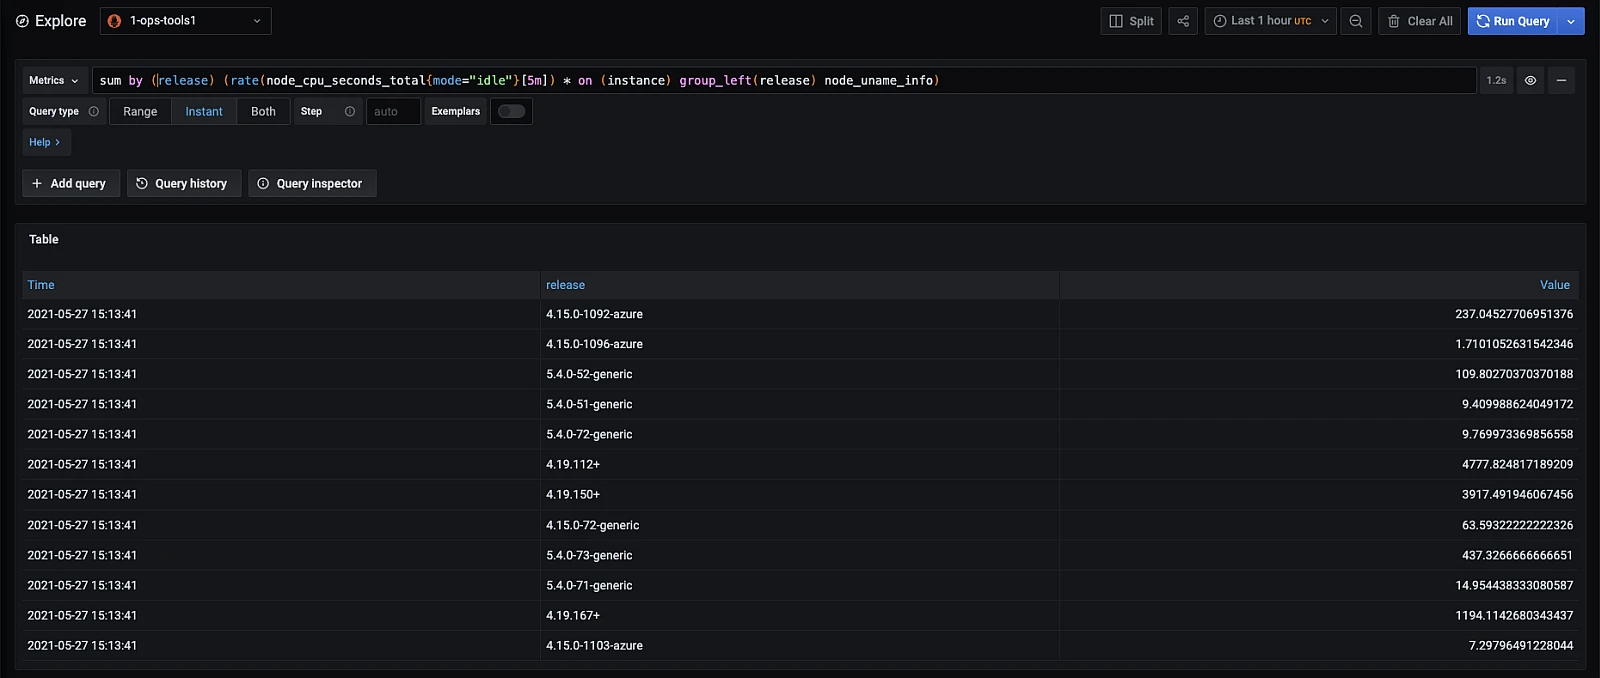Image resolution: width=1600 pixels, height=678 pixels.
Task: Select the Range query type
Action: tap(140, 111)
